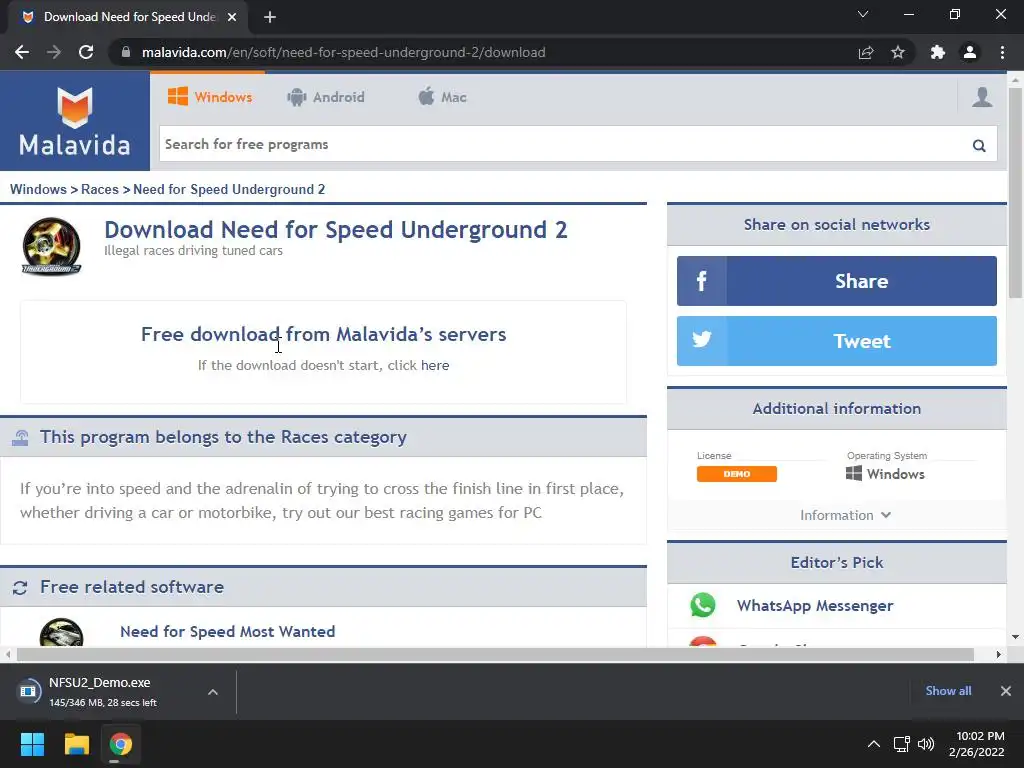The height and width of the screenshot is (768, 1024).
Task: Show hidden system tray icons
Action: 873,744
